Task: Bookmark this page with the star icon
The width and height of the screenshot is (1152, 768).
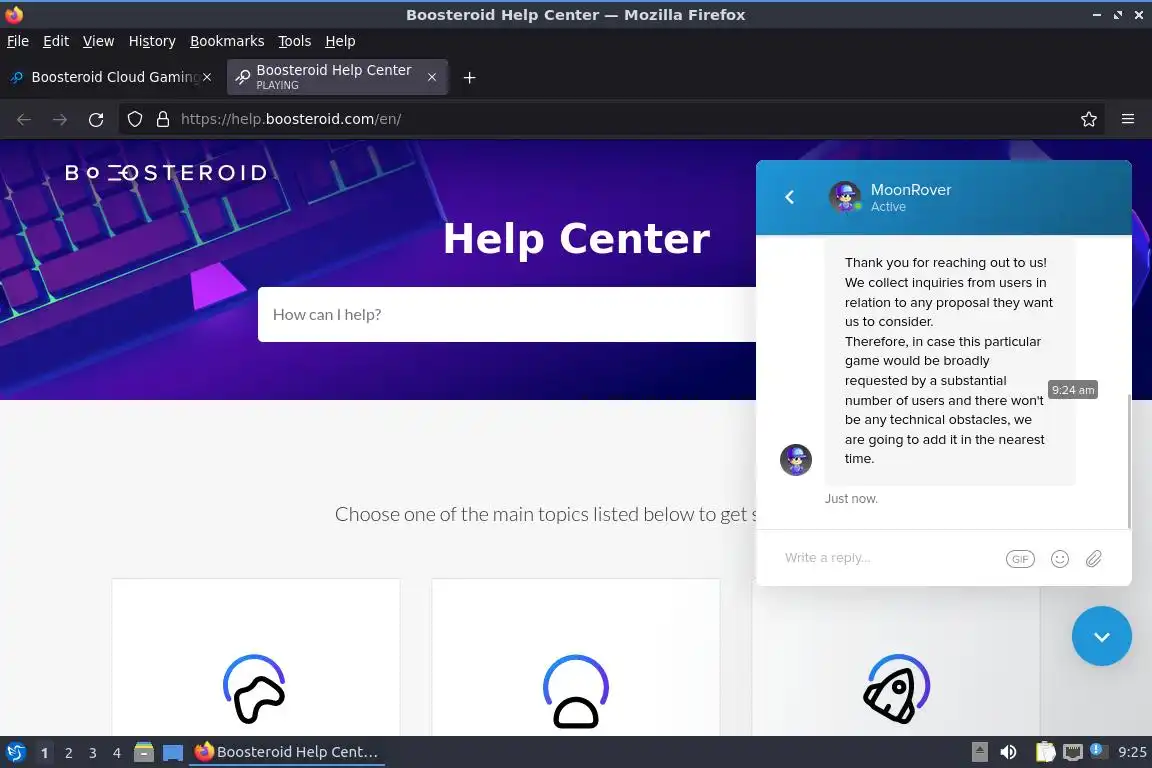Action: [1089, 119]
